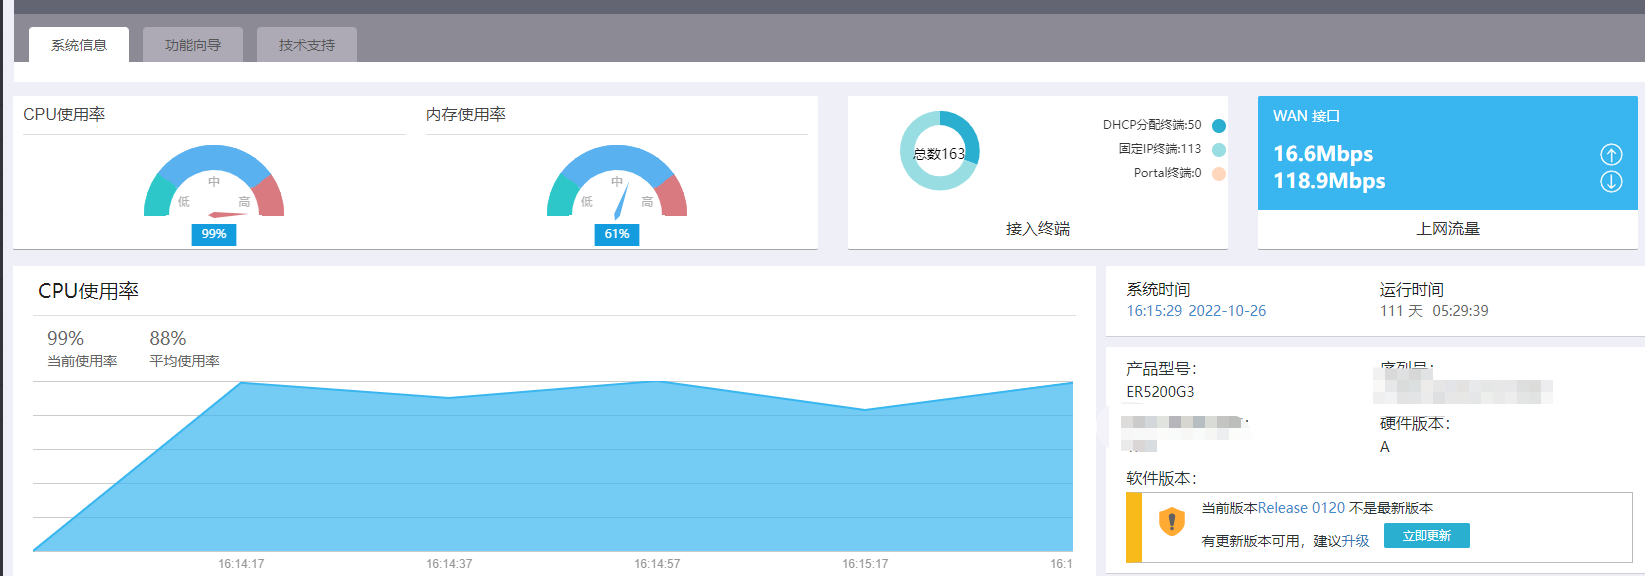Screen dimensions: 1645x576
Task: Click the Release 0120 version link
Action: click(x=1301, y=508)
